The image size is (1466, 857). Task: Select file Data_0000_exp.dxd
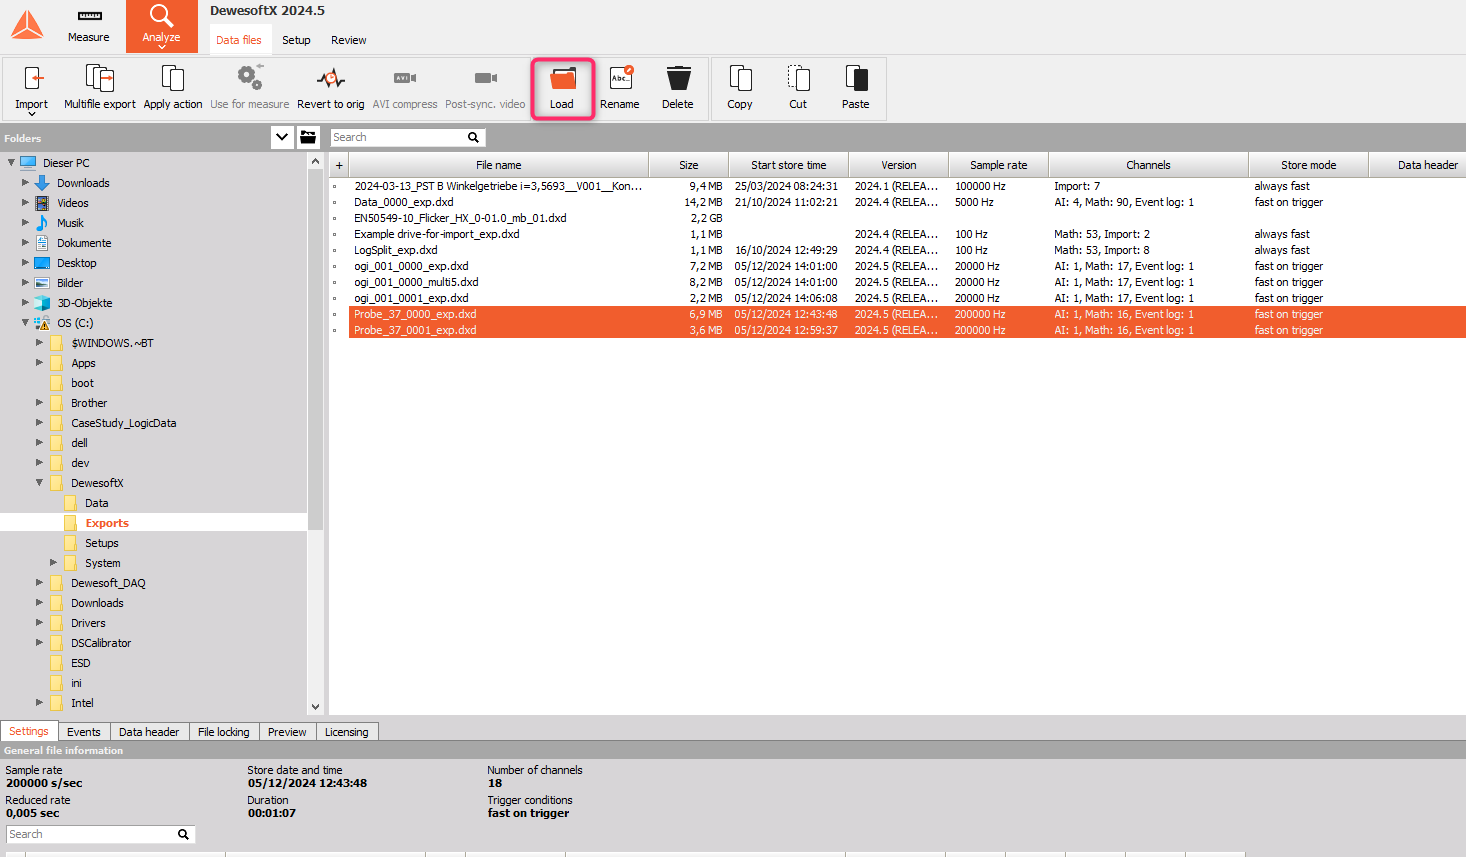click(x=404, y=202)
